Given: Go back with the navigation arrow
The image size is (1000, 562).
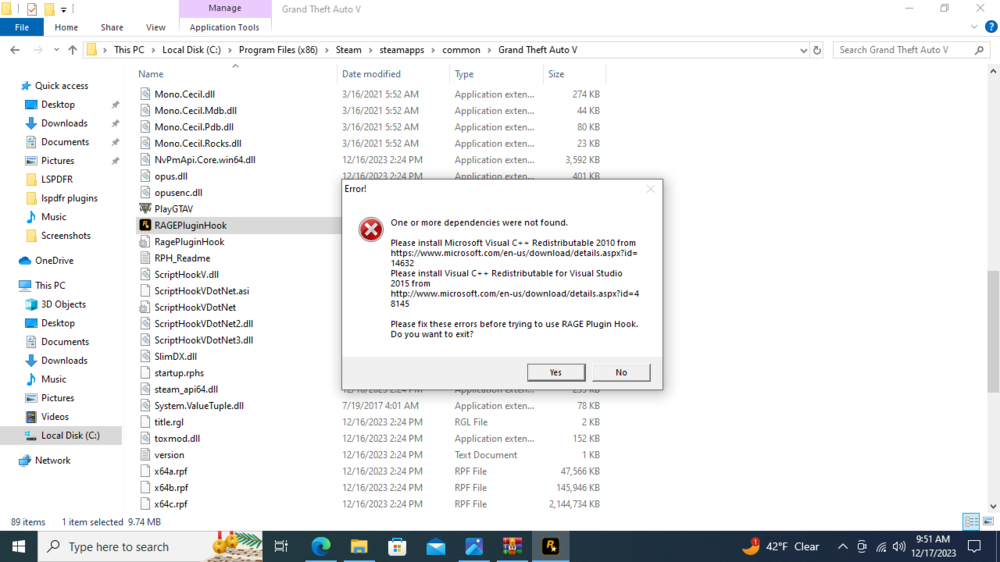Looking at the screenshot, I should (15, 50).
